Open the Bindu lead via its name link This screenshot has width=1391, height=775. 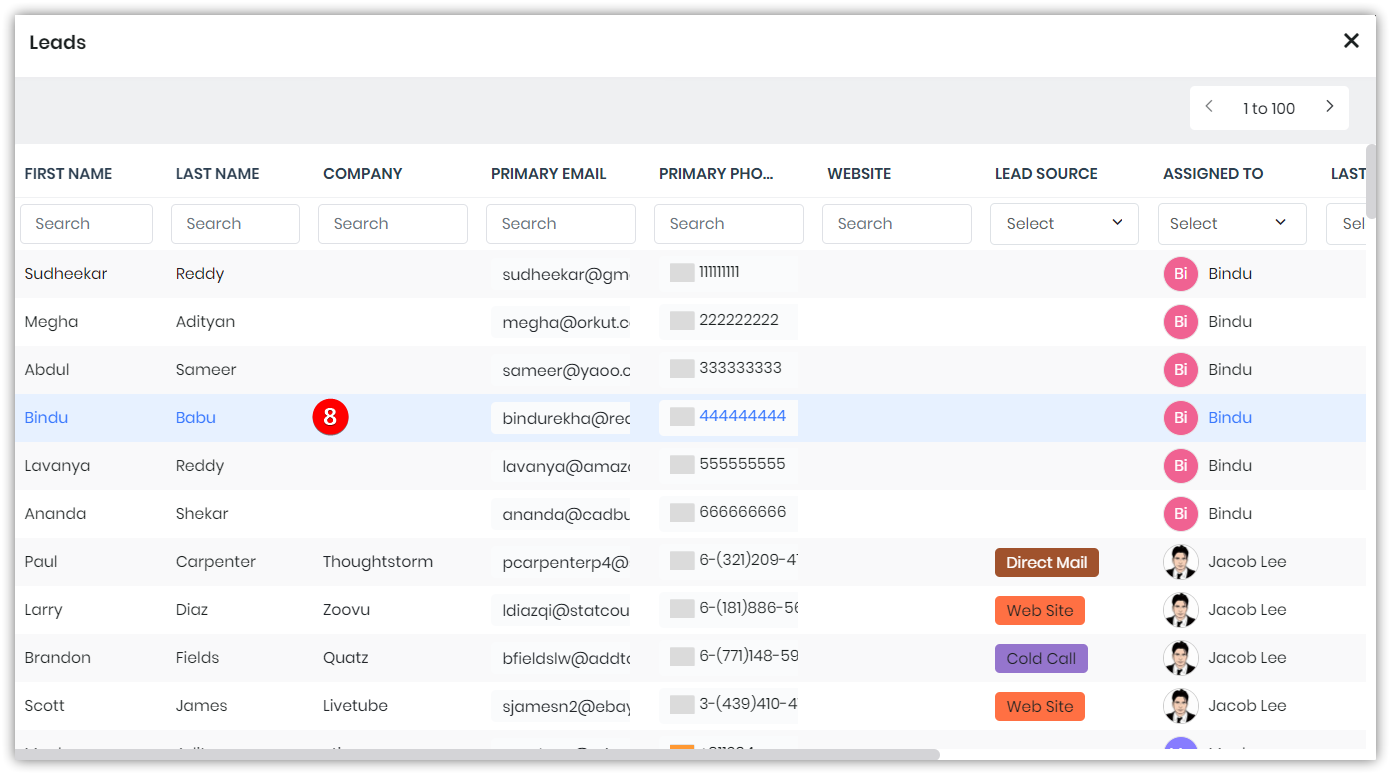[x=46, y=417]
